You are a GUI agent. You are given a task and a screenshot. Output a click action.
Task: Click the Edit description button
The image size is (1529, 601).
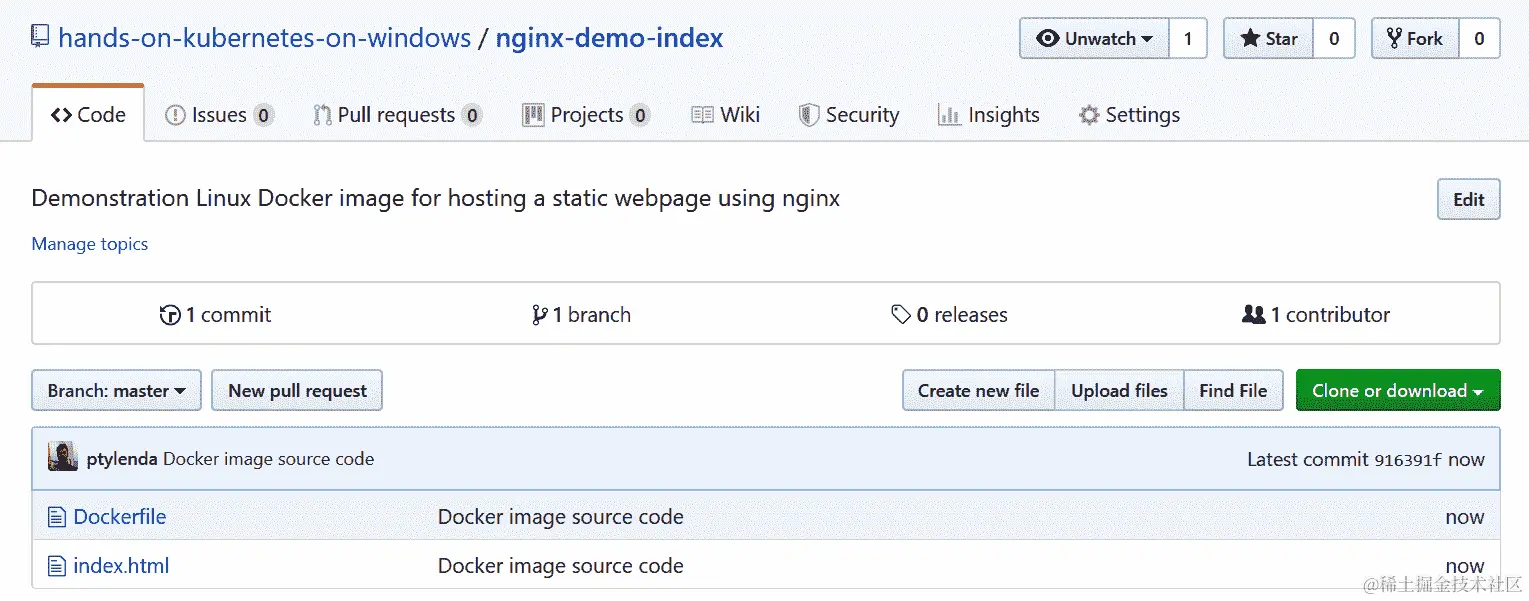[x=1468, y=199]
